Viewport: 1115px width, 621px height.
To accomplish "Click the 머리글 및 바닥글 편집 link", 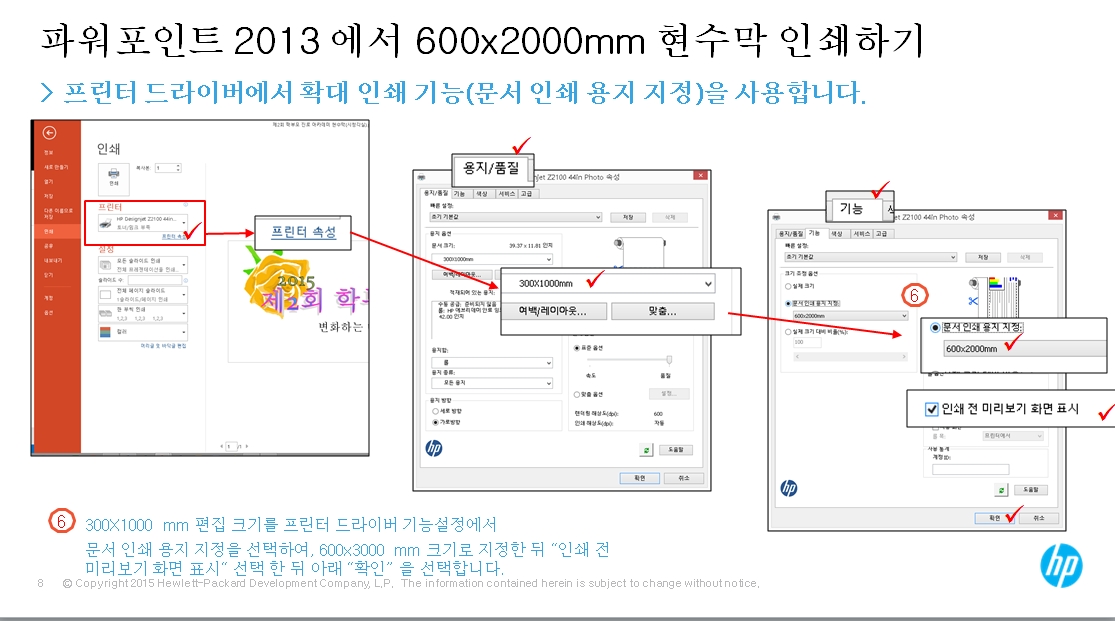I will [x=163, y=346].
